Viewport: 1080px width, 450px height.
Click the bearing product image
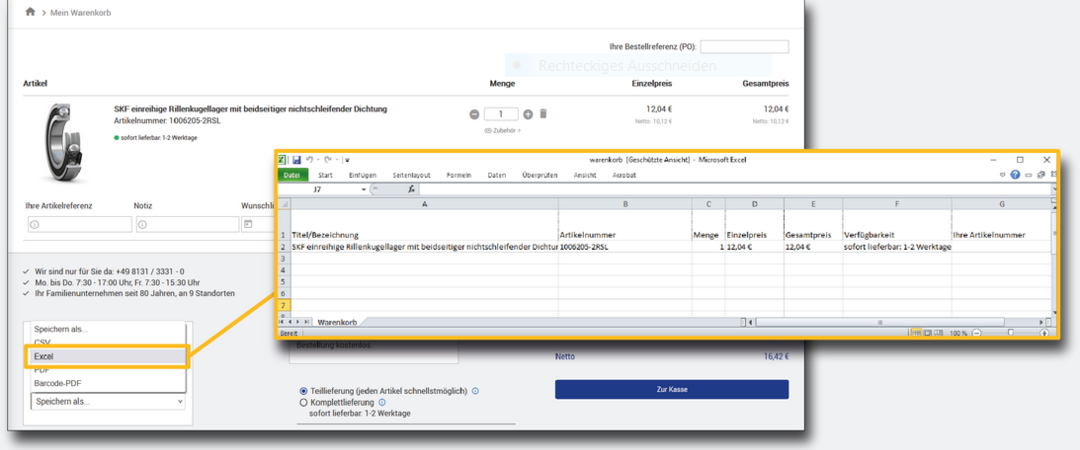[x=61, y=143]
